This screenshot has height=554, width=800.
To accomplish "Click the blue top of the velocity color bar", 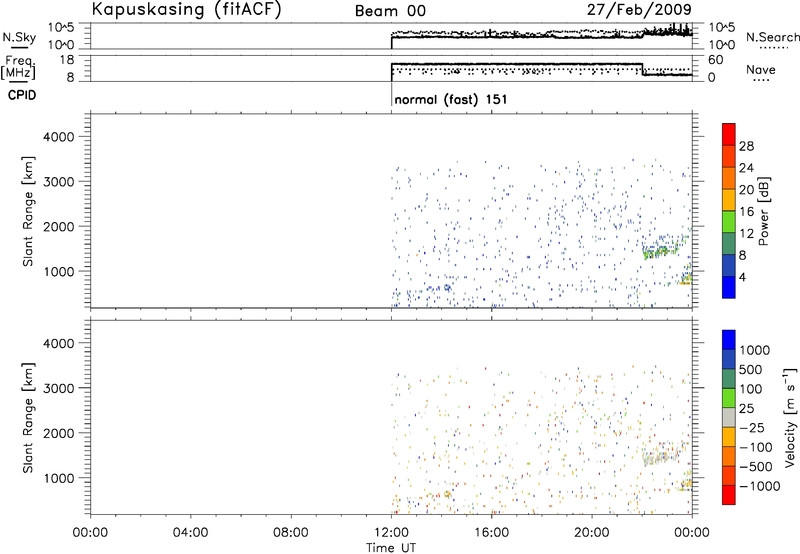I will click(x=729, y=340).
